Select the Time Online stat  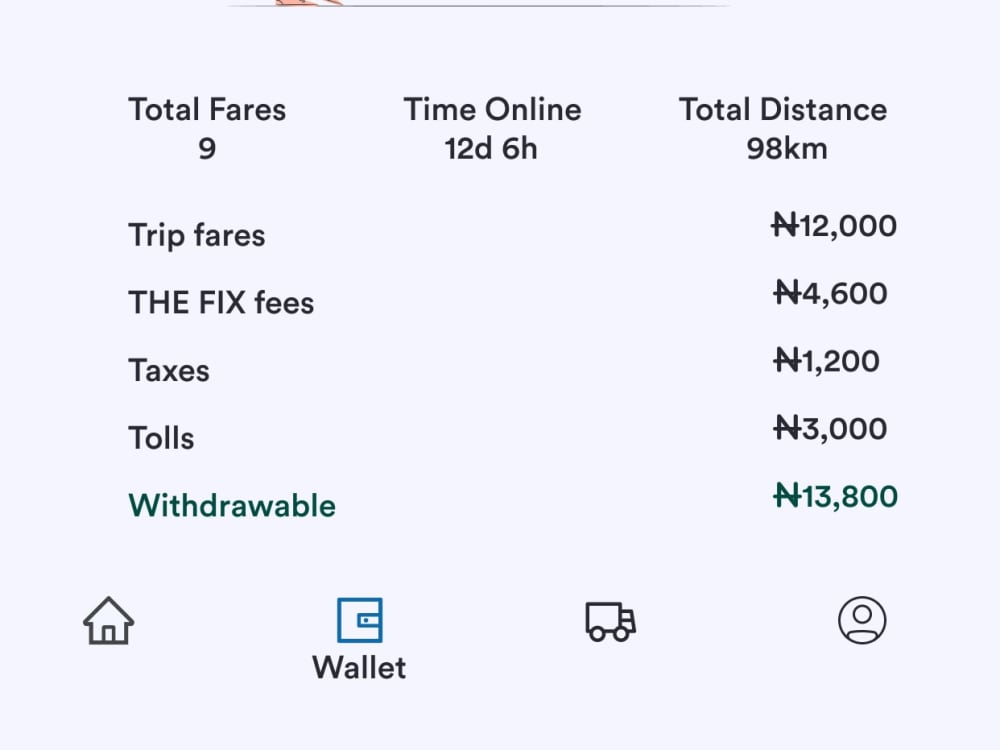click(x=492, y=128)
